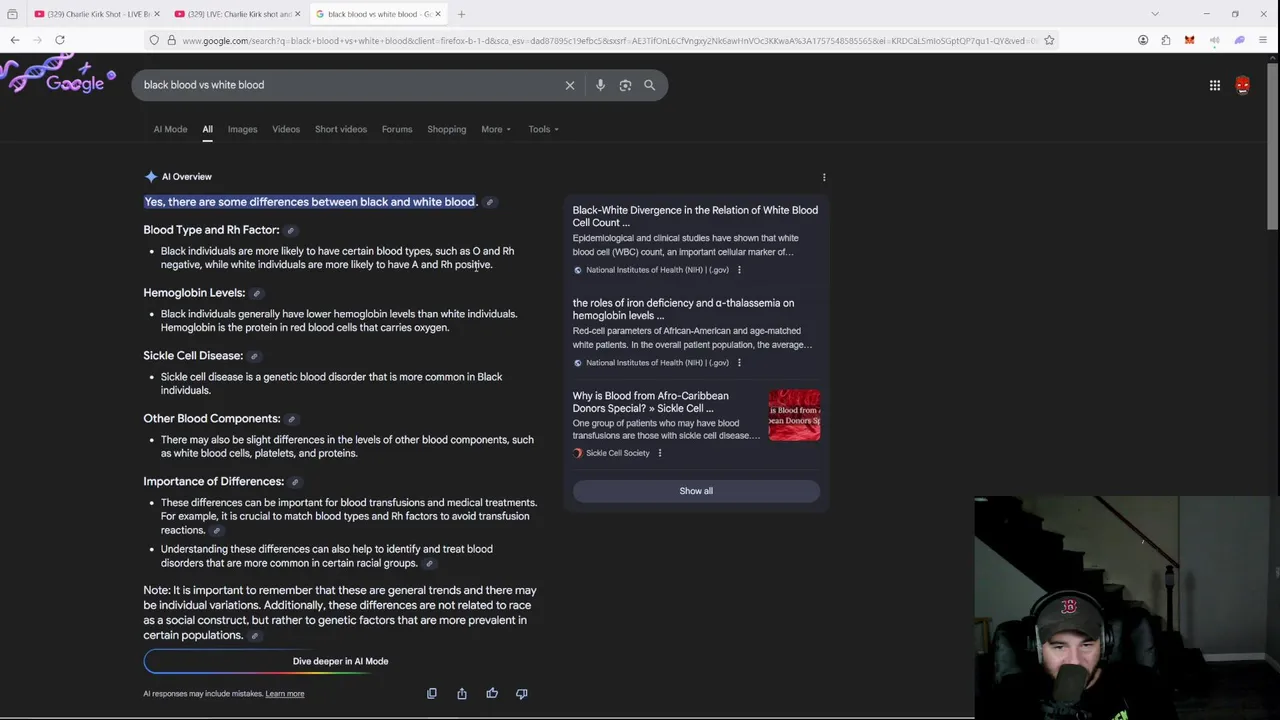Click 'Show all' sources button
Image resolution: width=1280 pixels, height=720 pixels.
pos(696,491)
